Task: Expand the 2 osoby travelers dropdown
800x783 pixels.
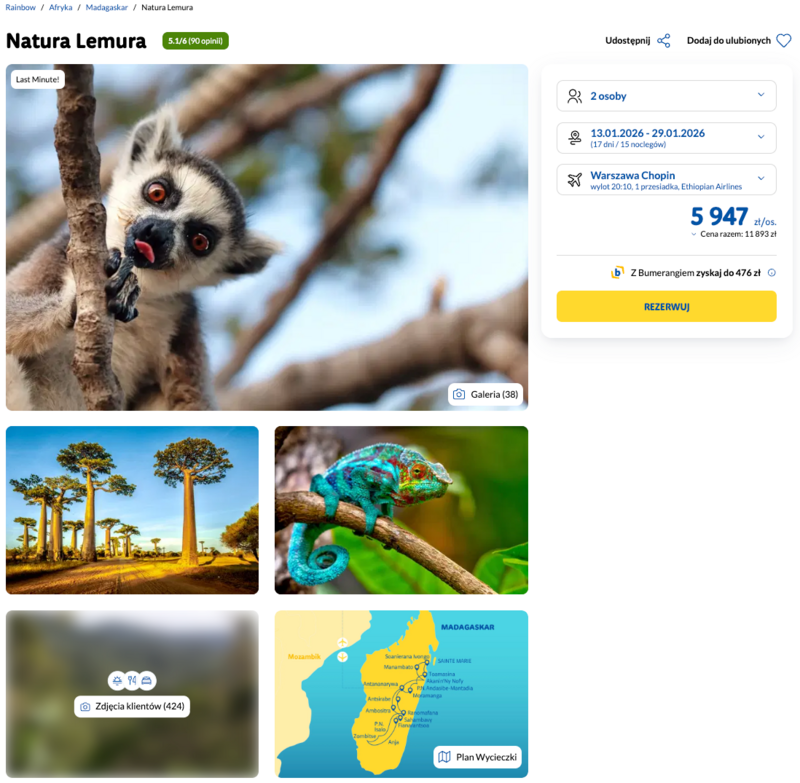Action: coord(666,96)
